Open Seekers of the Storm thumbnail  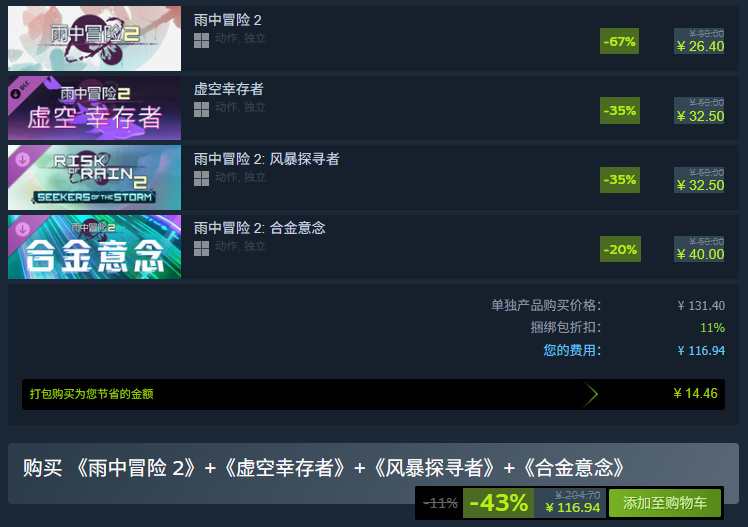(x=94, y=177)
